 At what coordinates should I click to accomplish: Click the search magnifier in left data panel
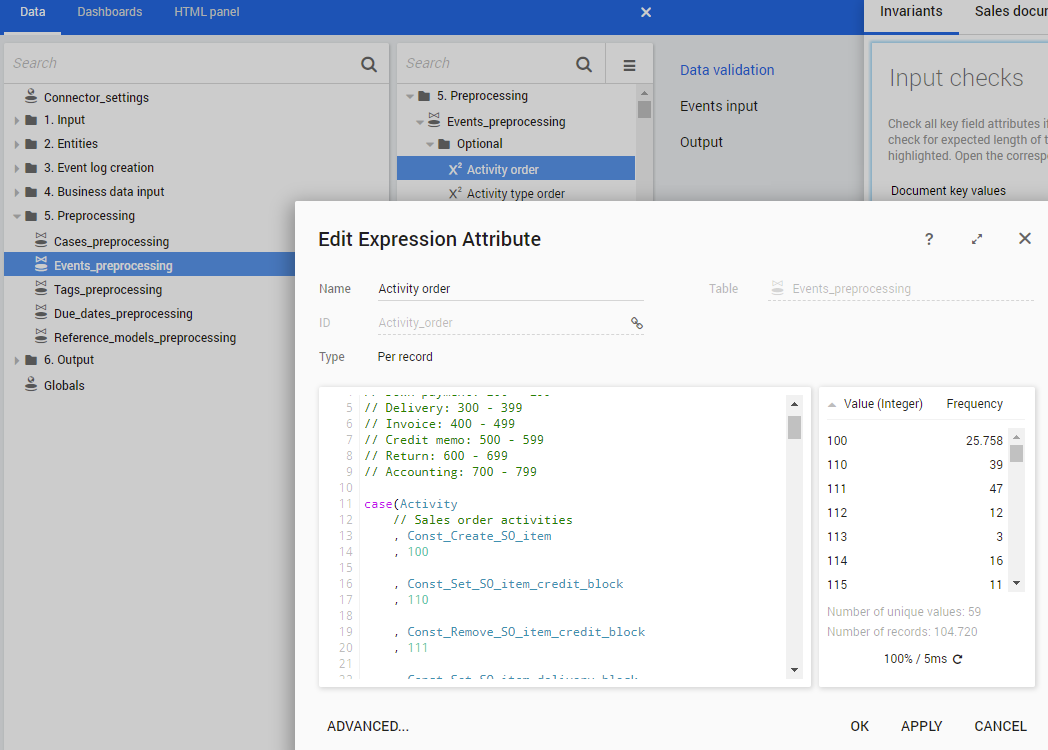click(x=369, y=64)
